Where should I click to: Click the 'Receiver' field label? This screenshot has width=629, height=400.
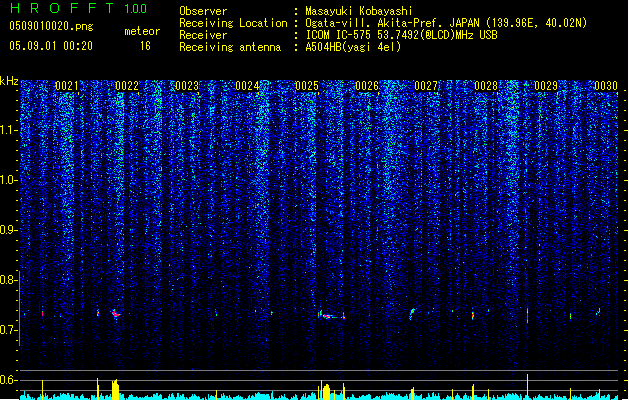[x=203, y=35]
